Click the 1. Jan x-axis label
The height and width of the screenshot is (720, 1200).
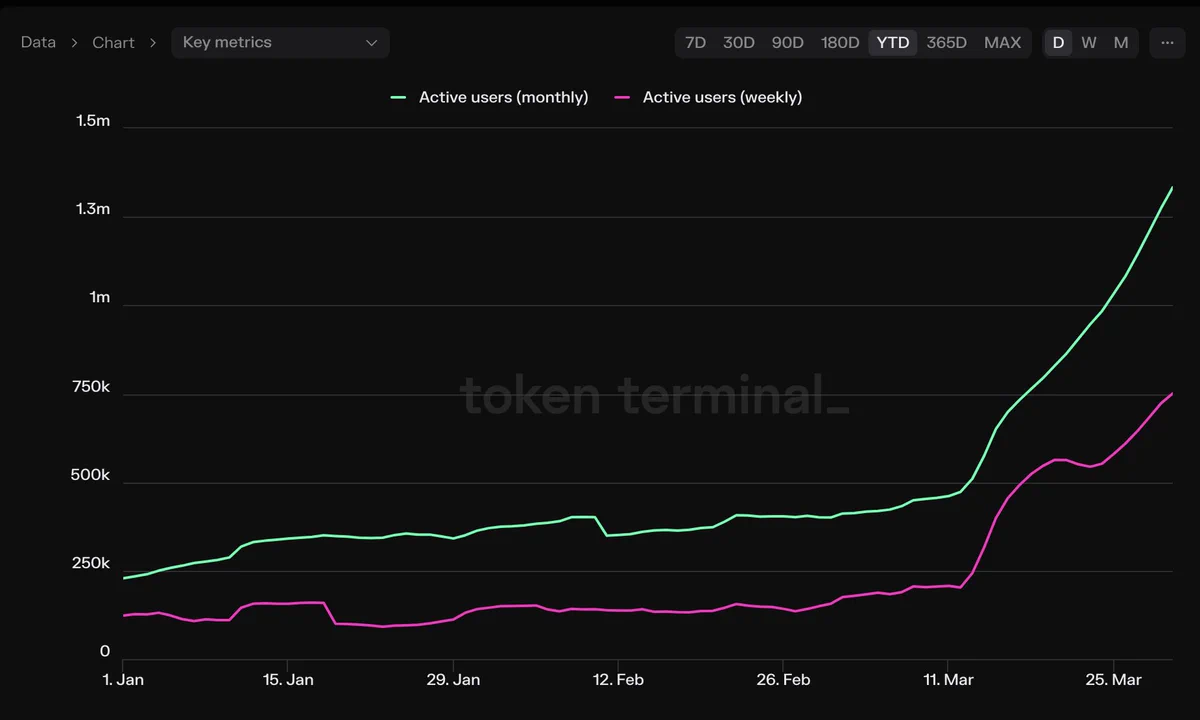coord(123,680)
